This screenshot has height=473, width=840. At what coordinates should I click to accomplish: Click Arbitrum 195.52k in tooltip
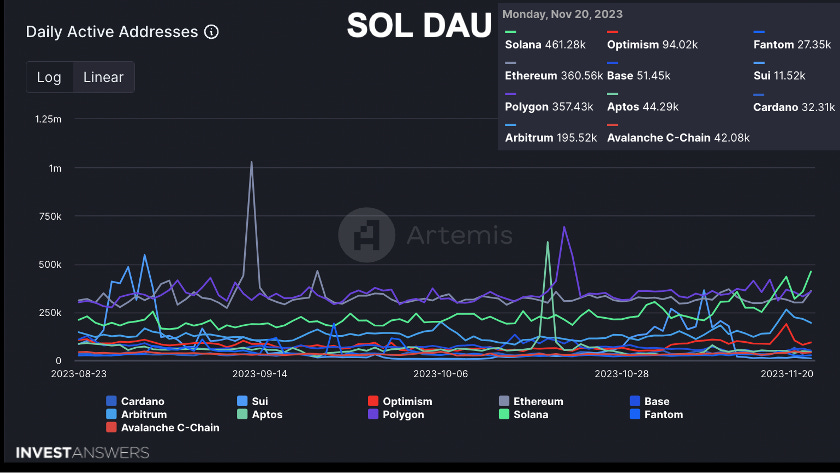tap(551, 138)
